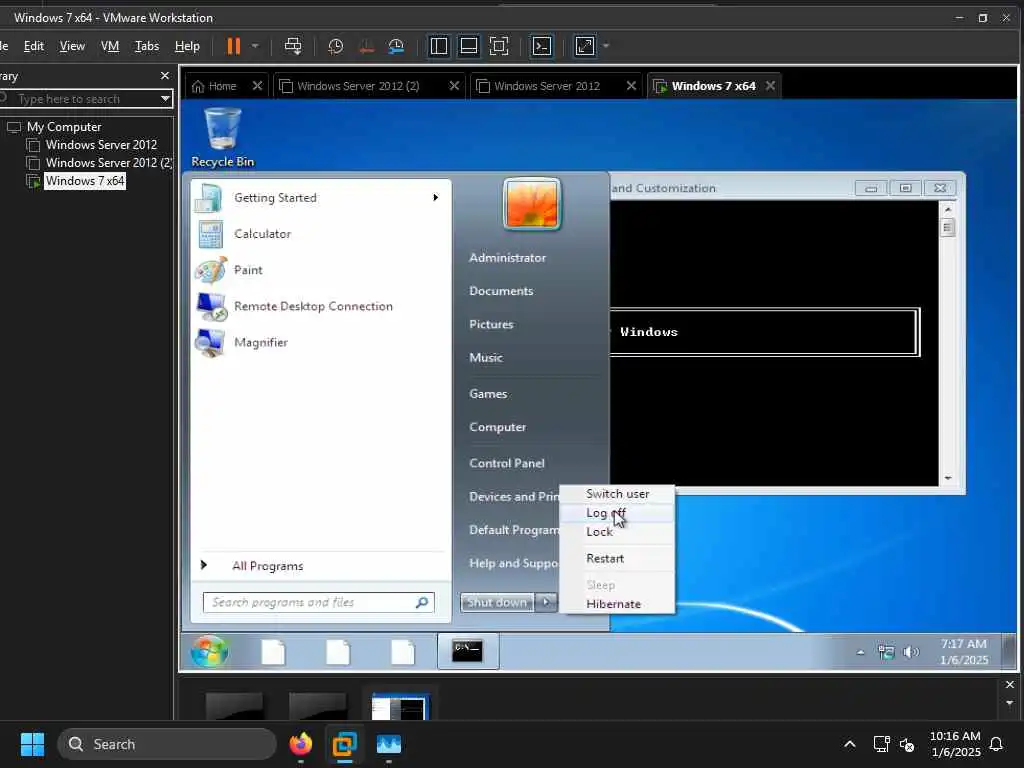The width and height of the screenshot is (1024, 768).
Task: Close the library panel
Action: [x=165, y=76]
